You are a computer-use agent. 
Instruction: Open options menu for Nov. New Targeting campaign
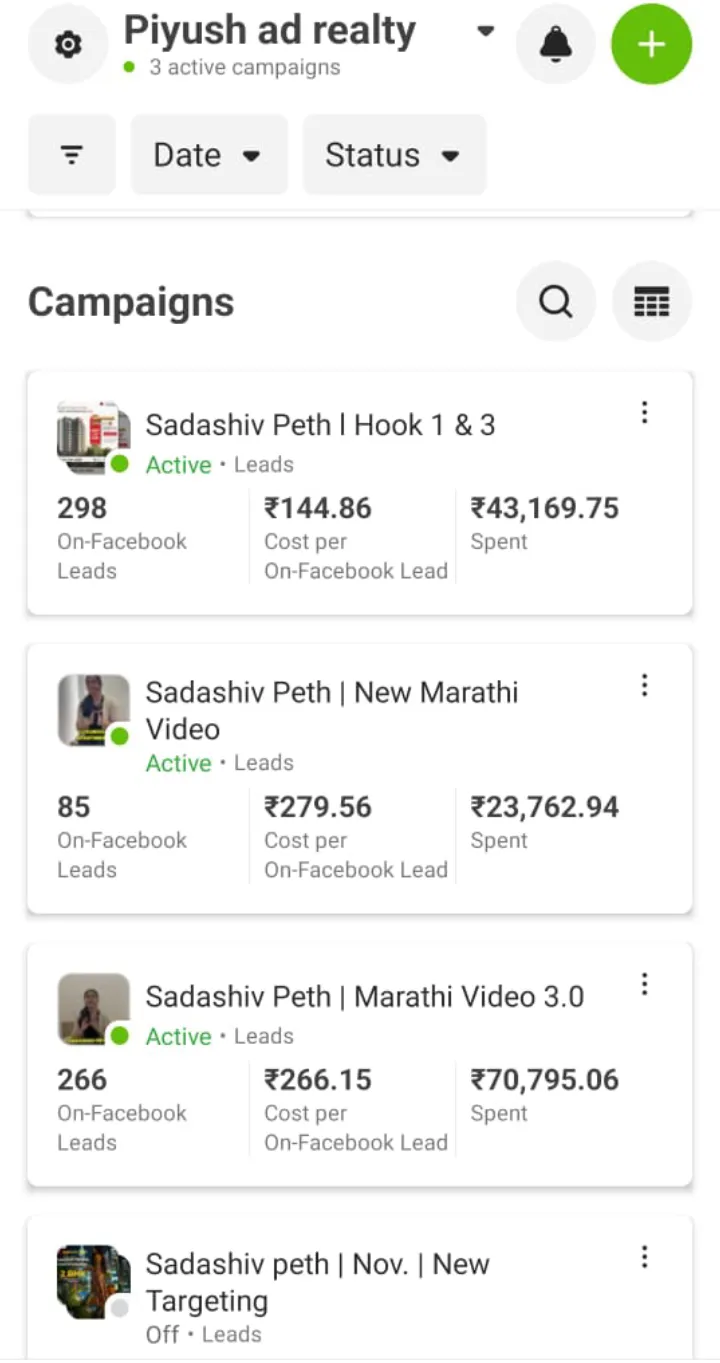pos(644,1257)
